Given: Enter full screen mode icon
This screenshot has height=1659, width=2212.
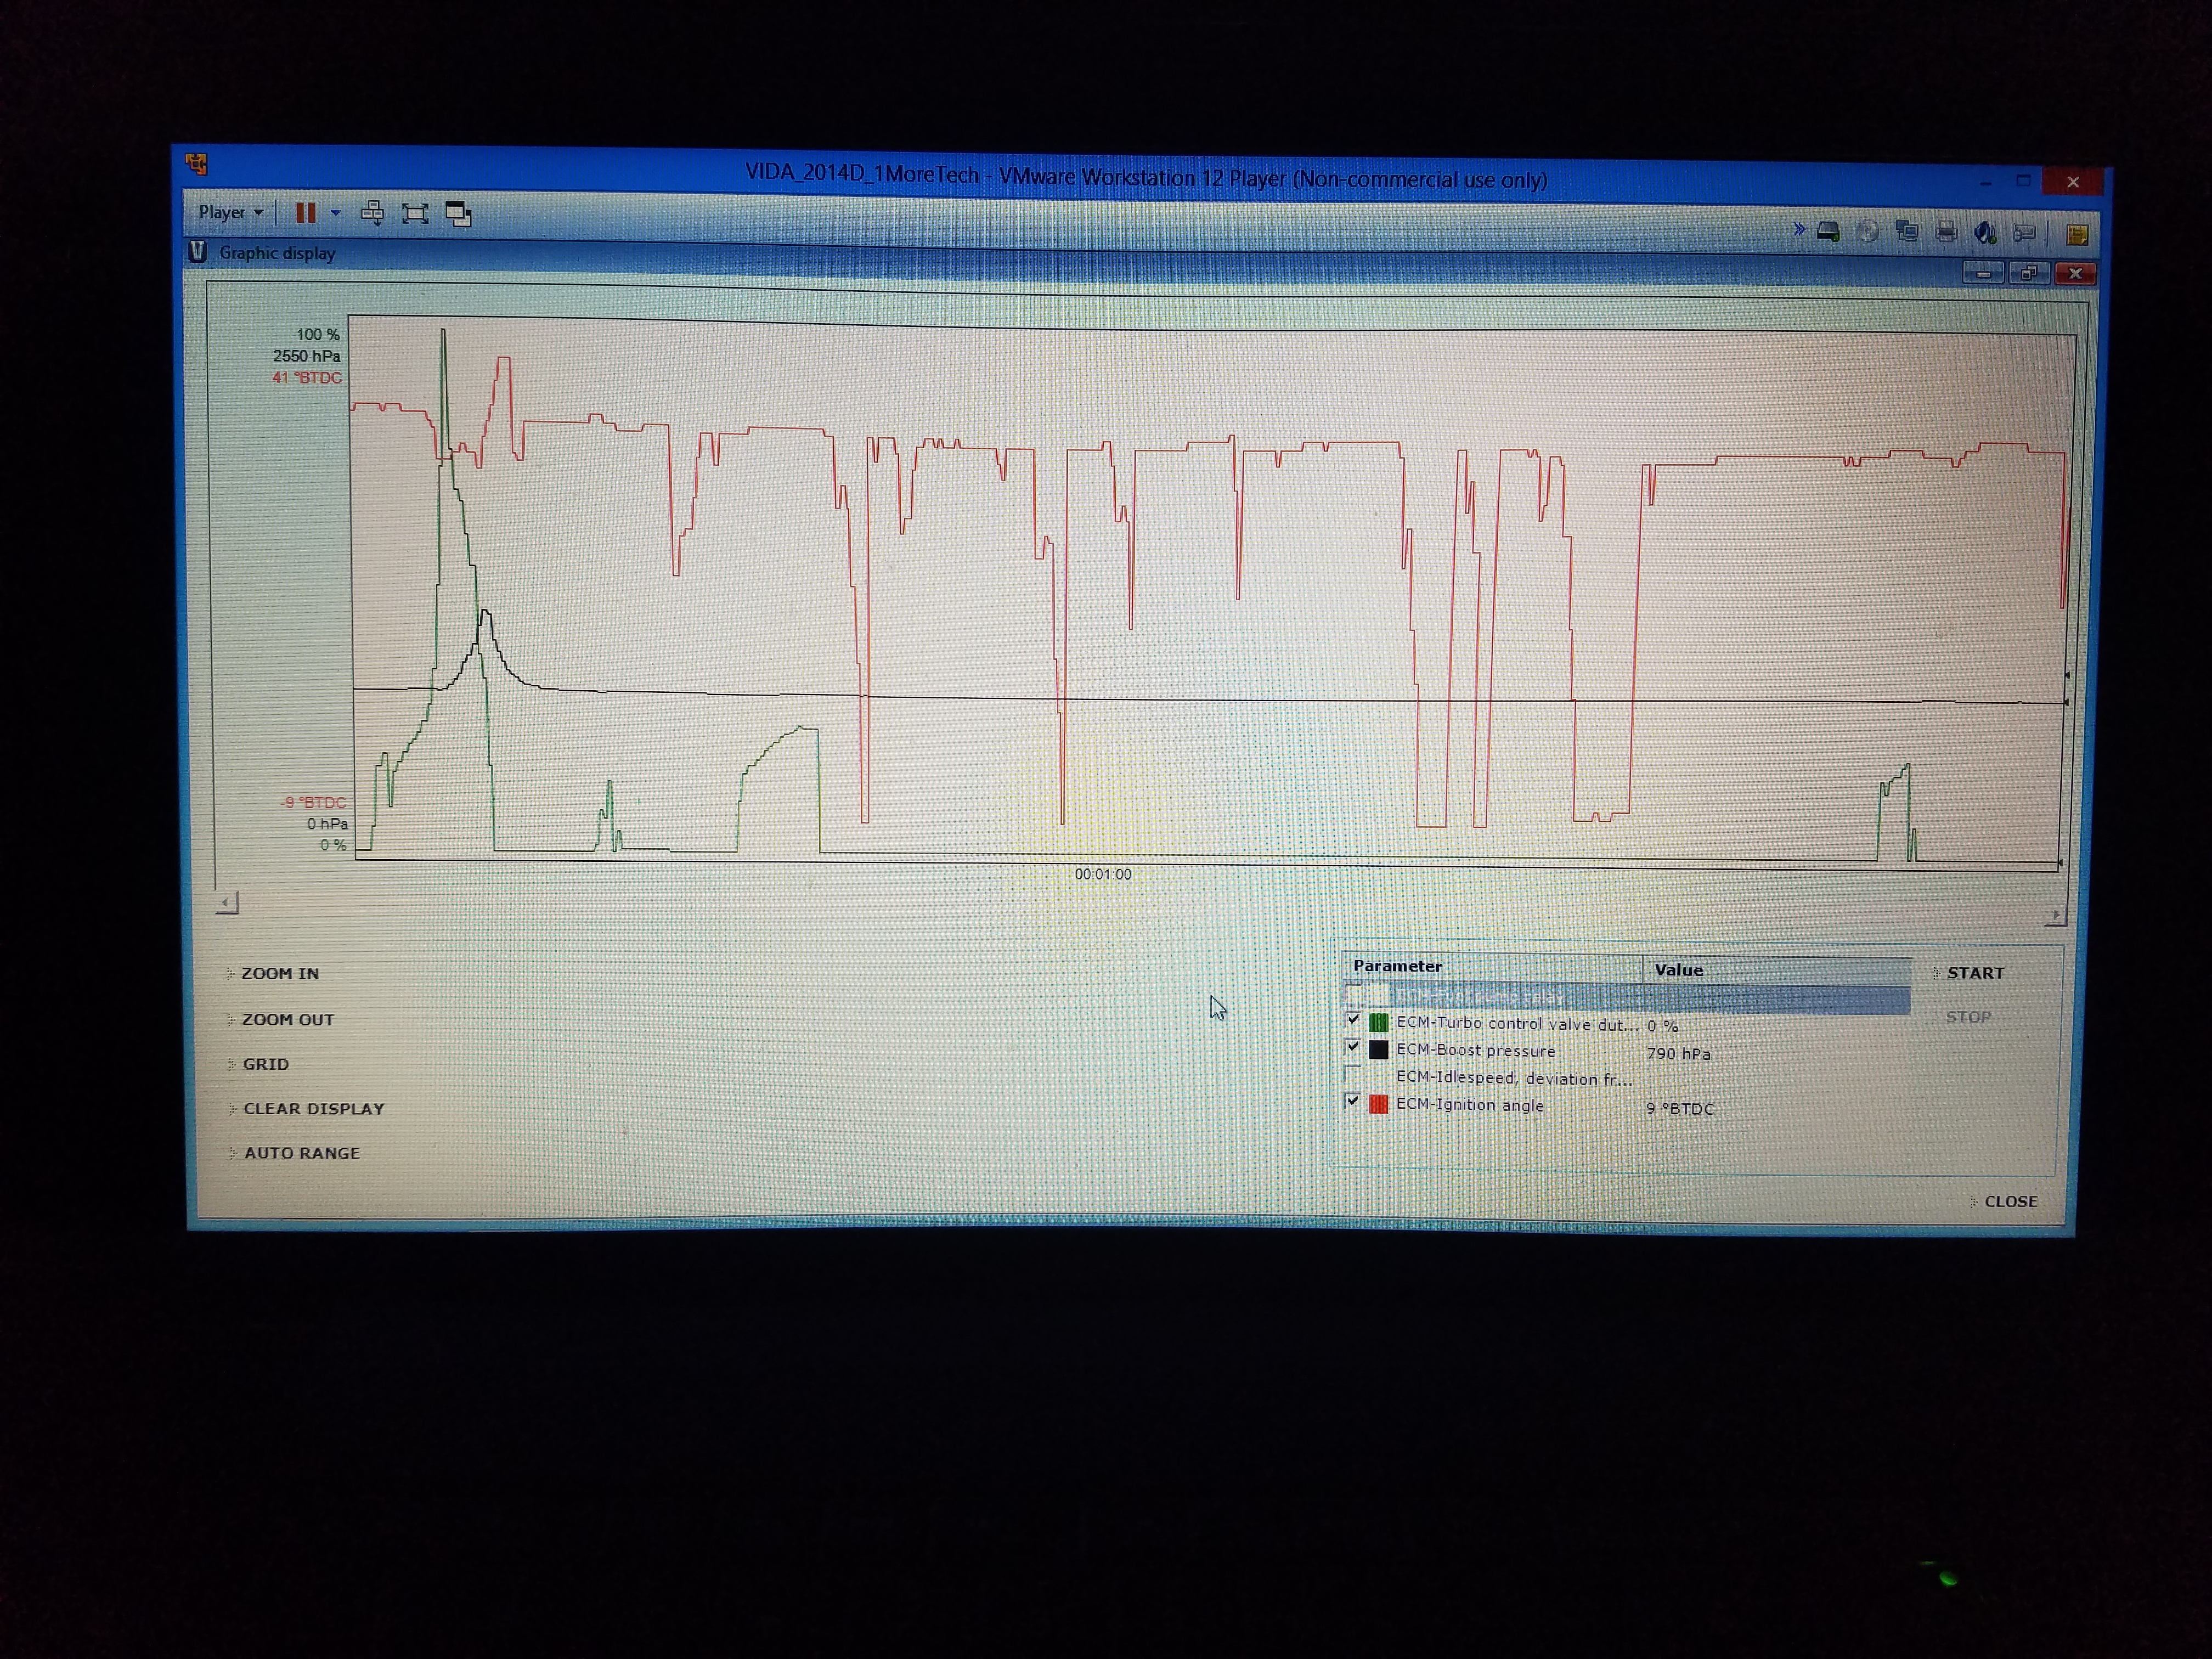Looking at the screenshot, I should 415,213.
